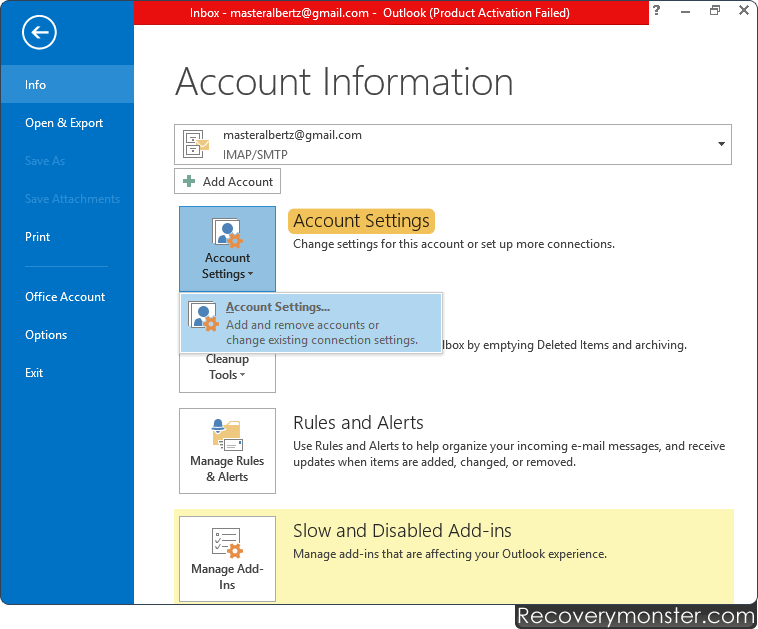Select Info in the sidebar
The image size is (758, 629).
click(x=67, y=85)
